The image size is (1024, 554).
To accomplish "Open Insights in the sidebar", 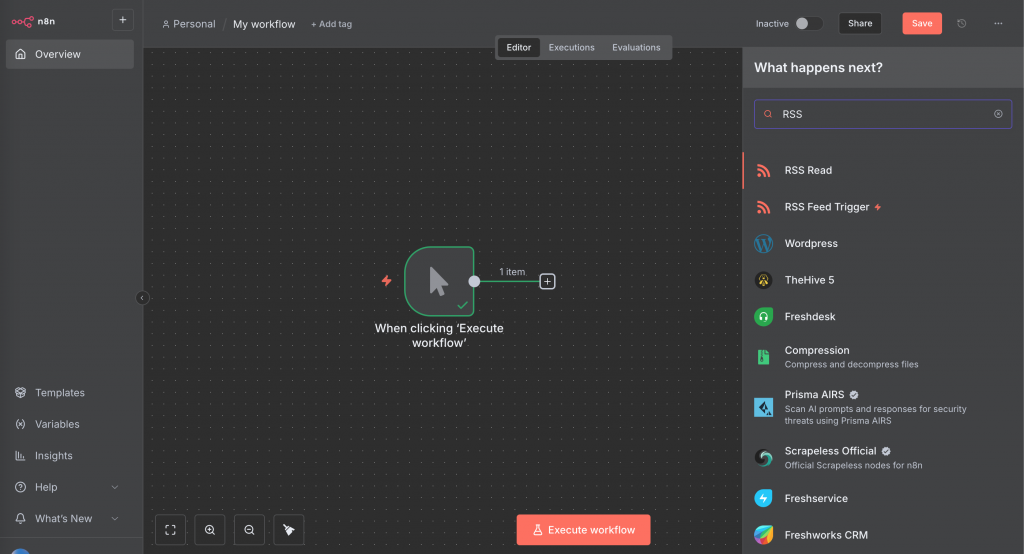I will (54, 455).
